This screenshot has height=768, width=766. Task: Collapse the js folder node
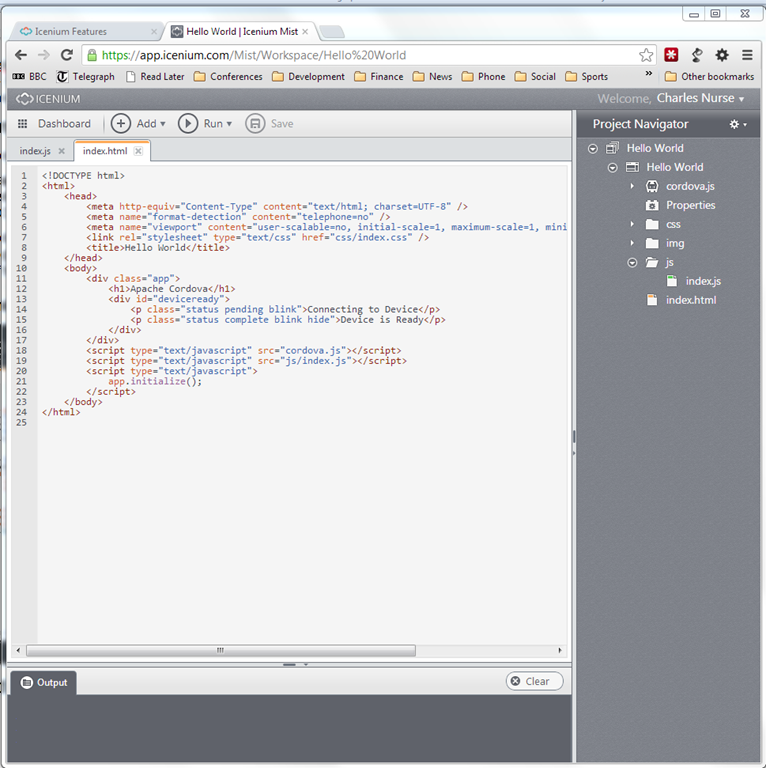pyautogui.click(x=632, y=263)
